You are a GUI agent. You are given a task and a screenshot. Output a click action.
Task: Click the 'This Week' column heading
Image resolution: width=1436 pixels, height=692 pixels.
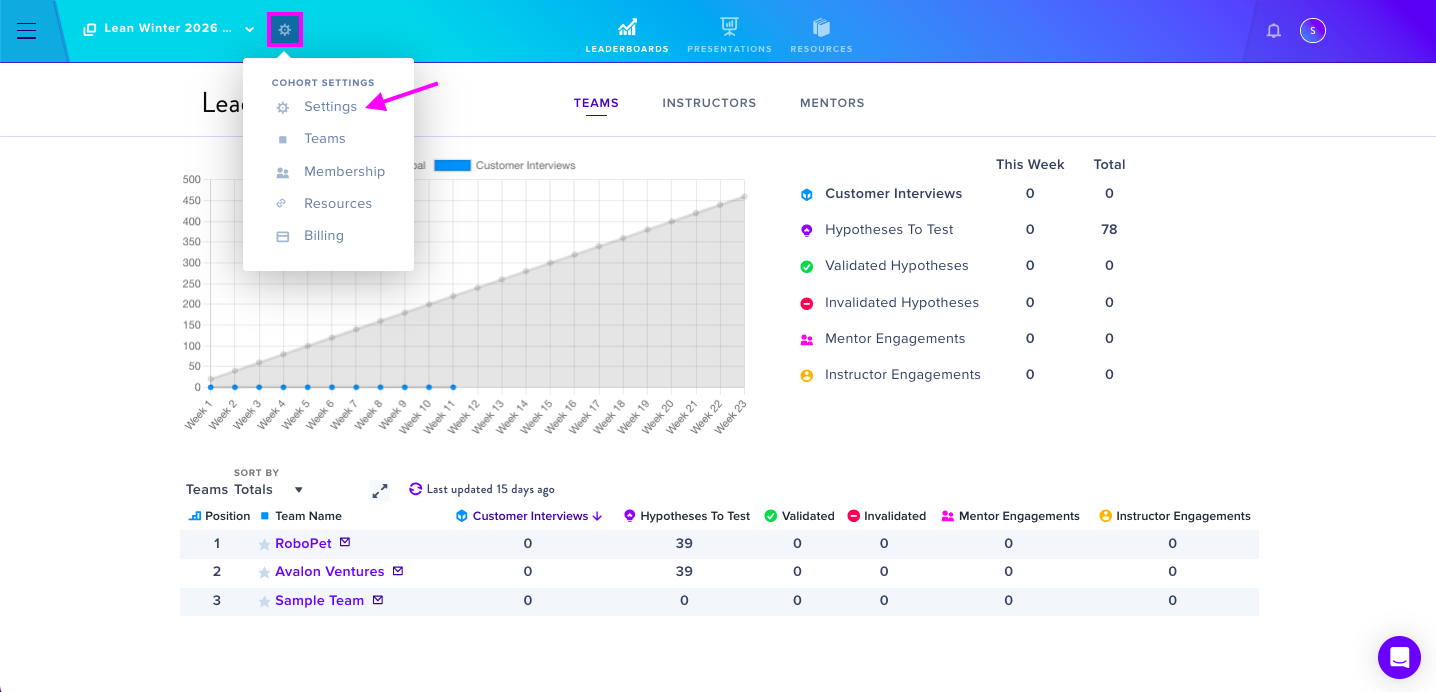1030,165
